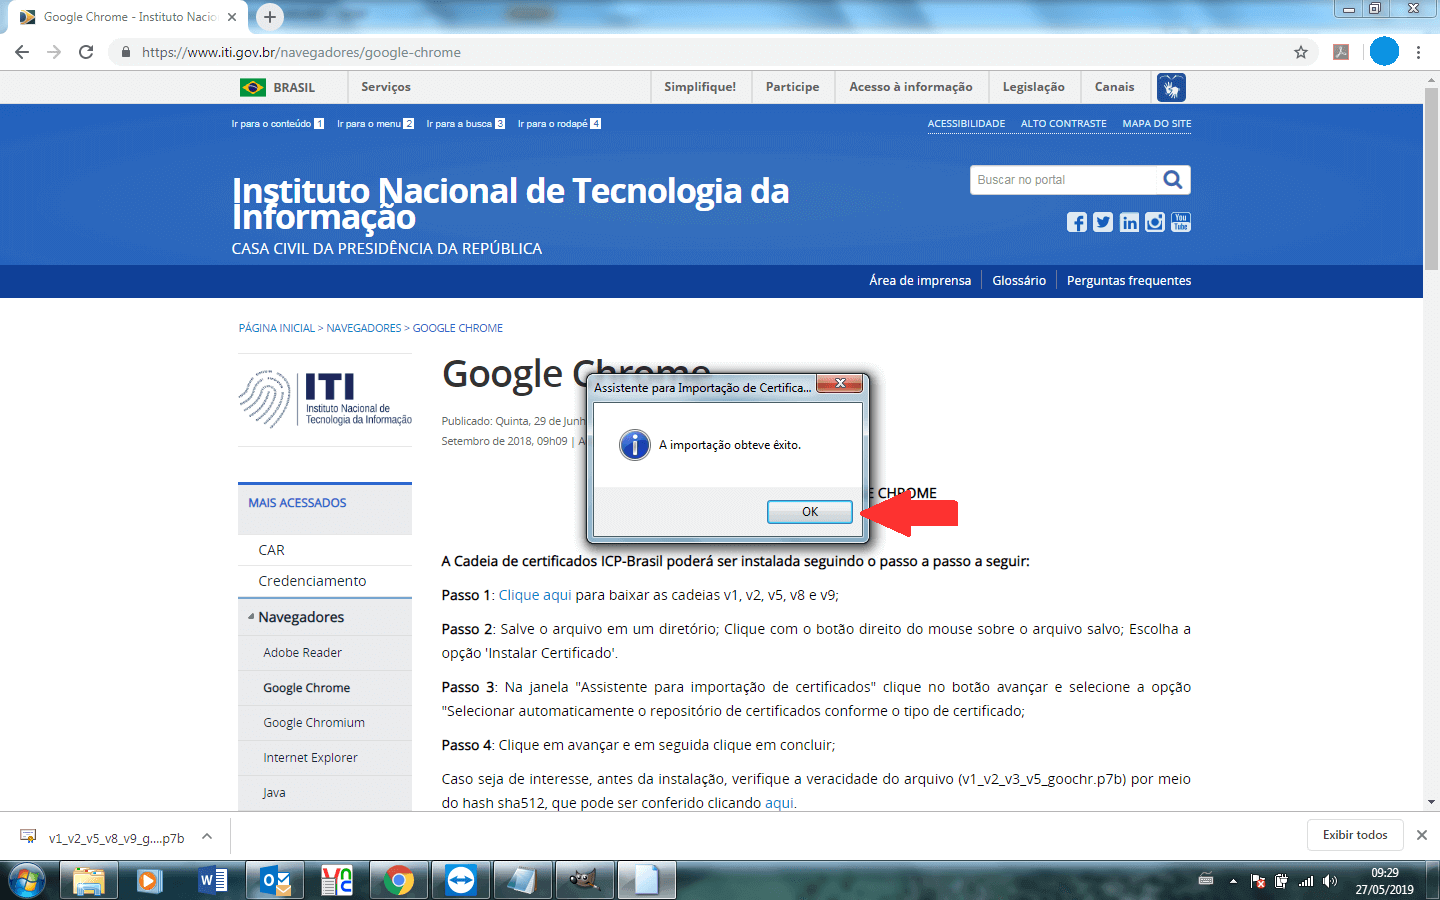Open Outlook from taskbar
Viewport: 1440px width, 900px height.
coord(275,881)
